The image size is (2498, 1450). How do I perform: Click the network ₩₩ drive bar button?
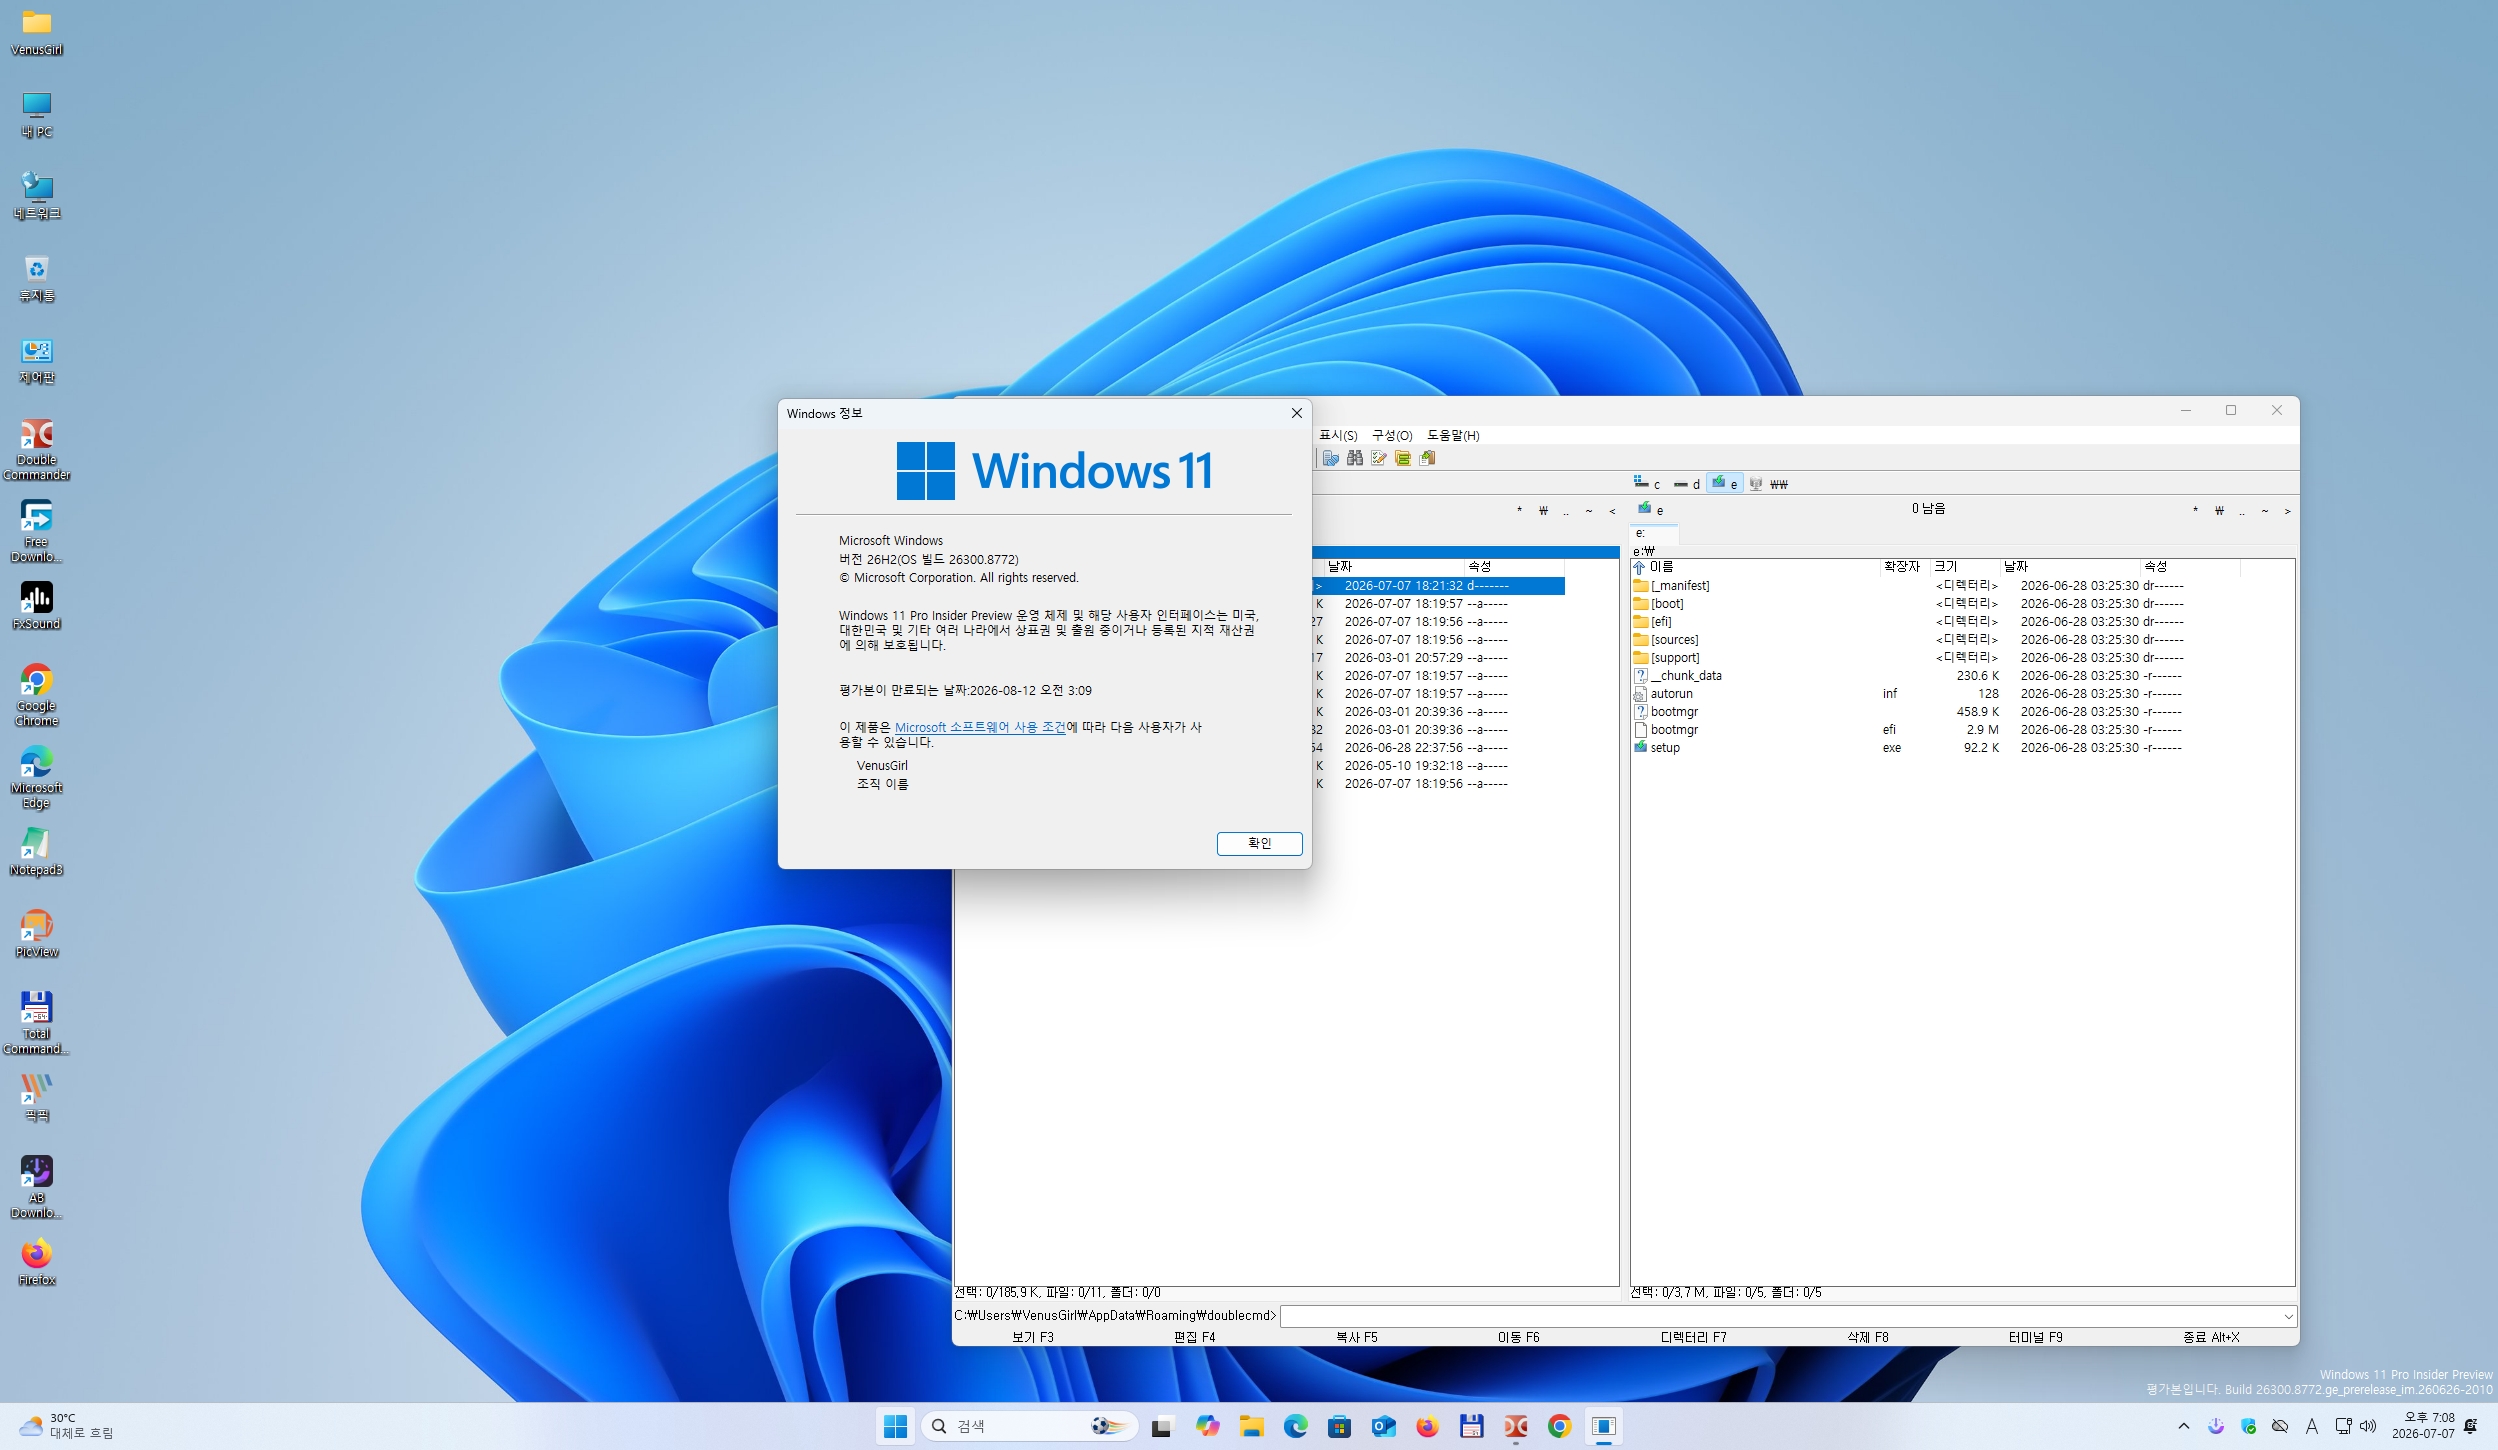[x=1768, y=484]
